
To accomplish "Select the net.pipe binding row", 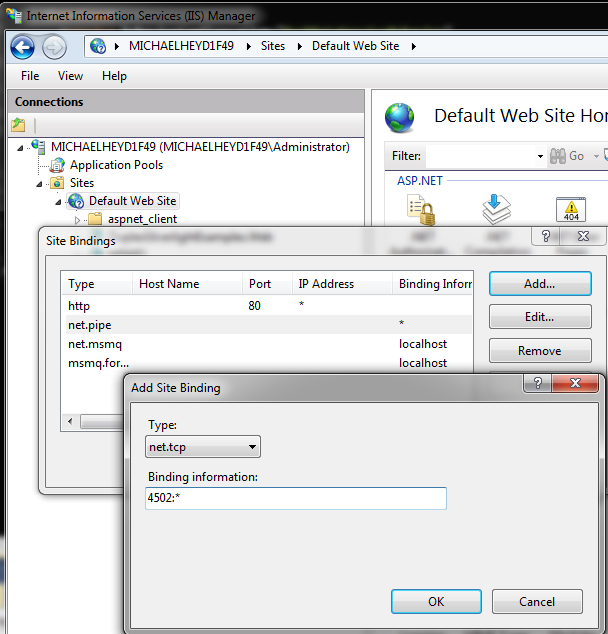I will 267,325.
